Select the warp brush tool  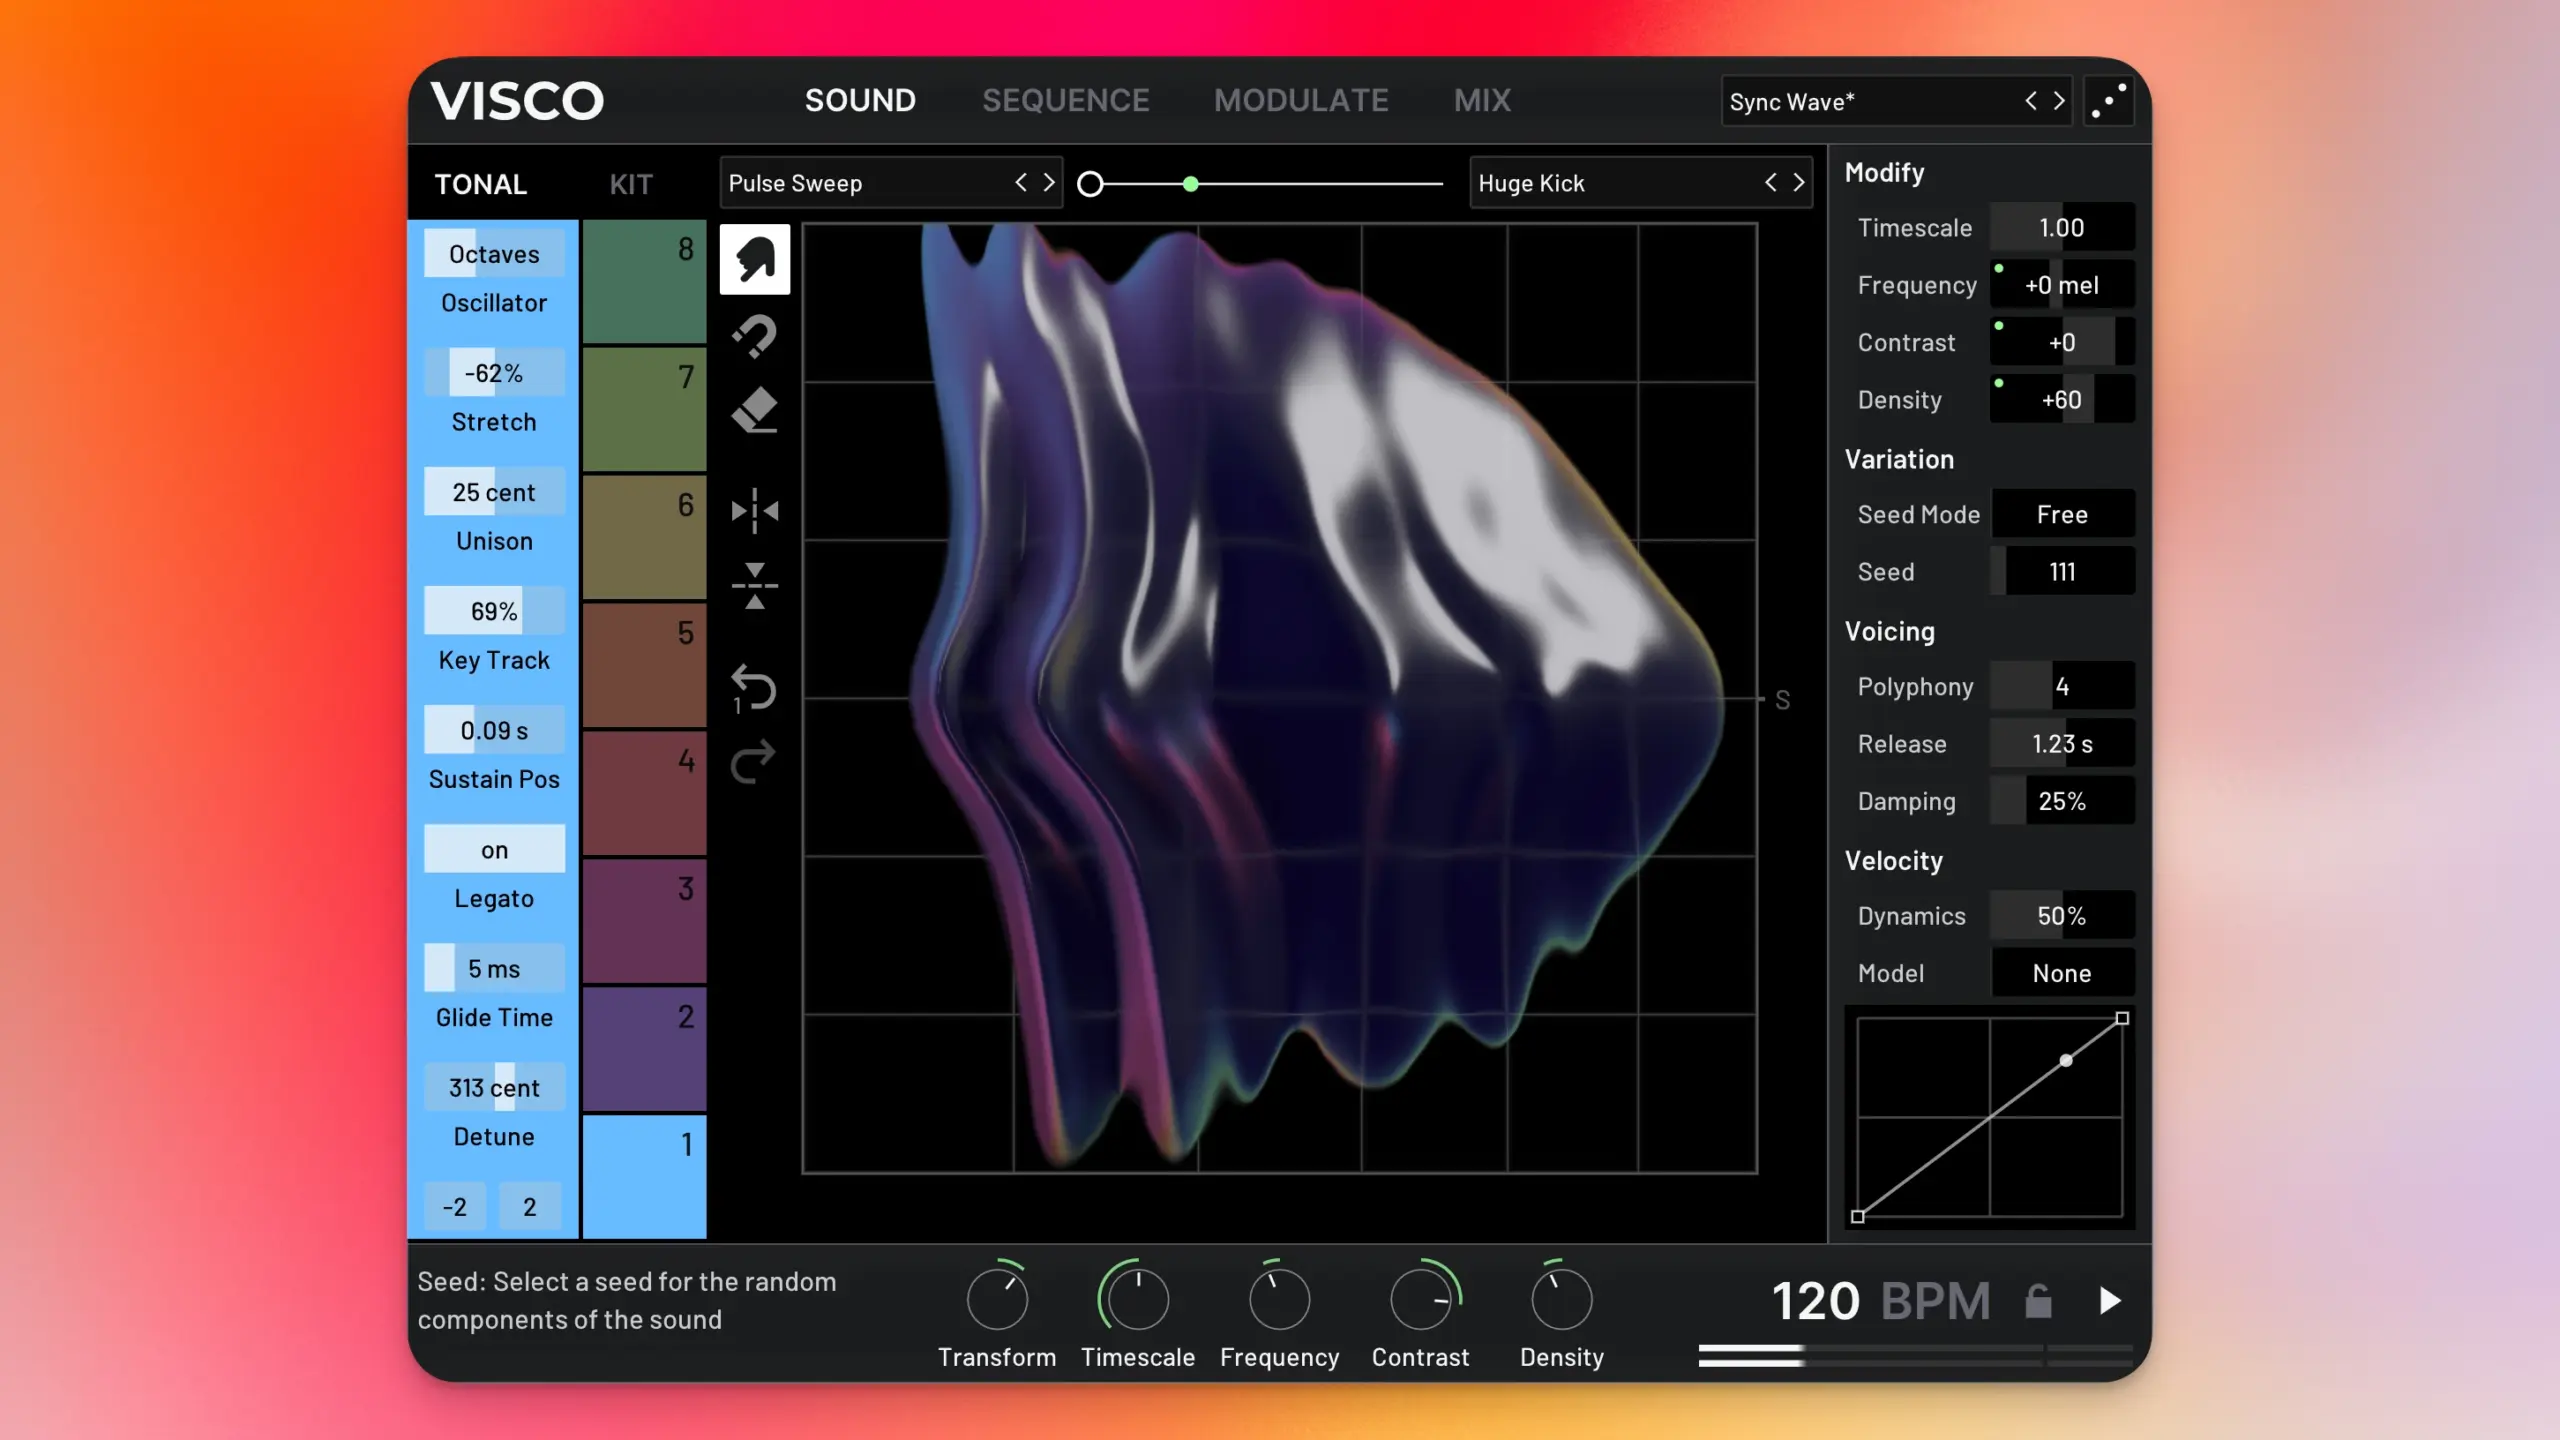754,259
